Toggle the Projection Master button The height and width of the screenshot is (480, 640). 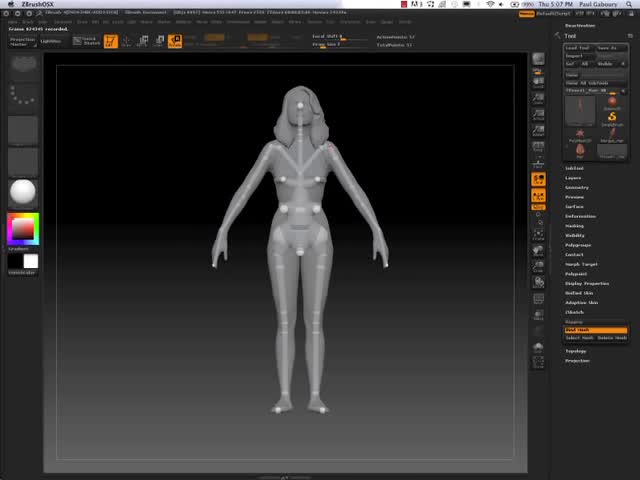(23, 41)
